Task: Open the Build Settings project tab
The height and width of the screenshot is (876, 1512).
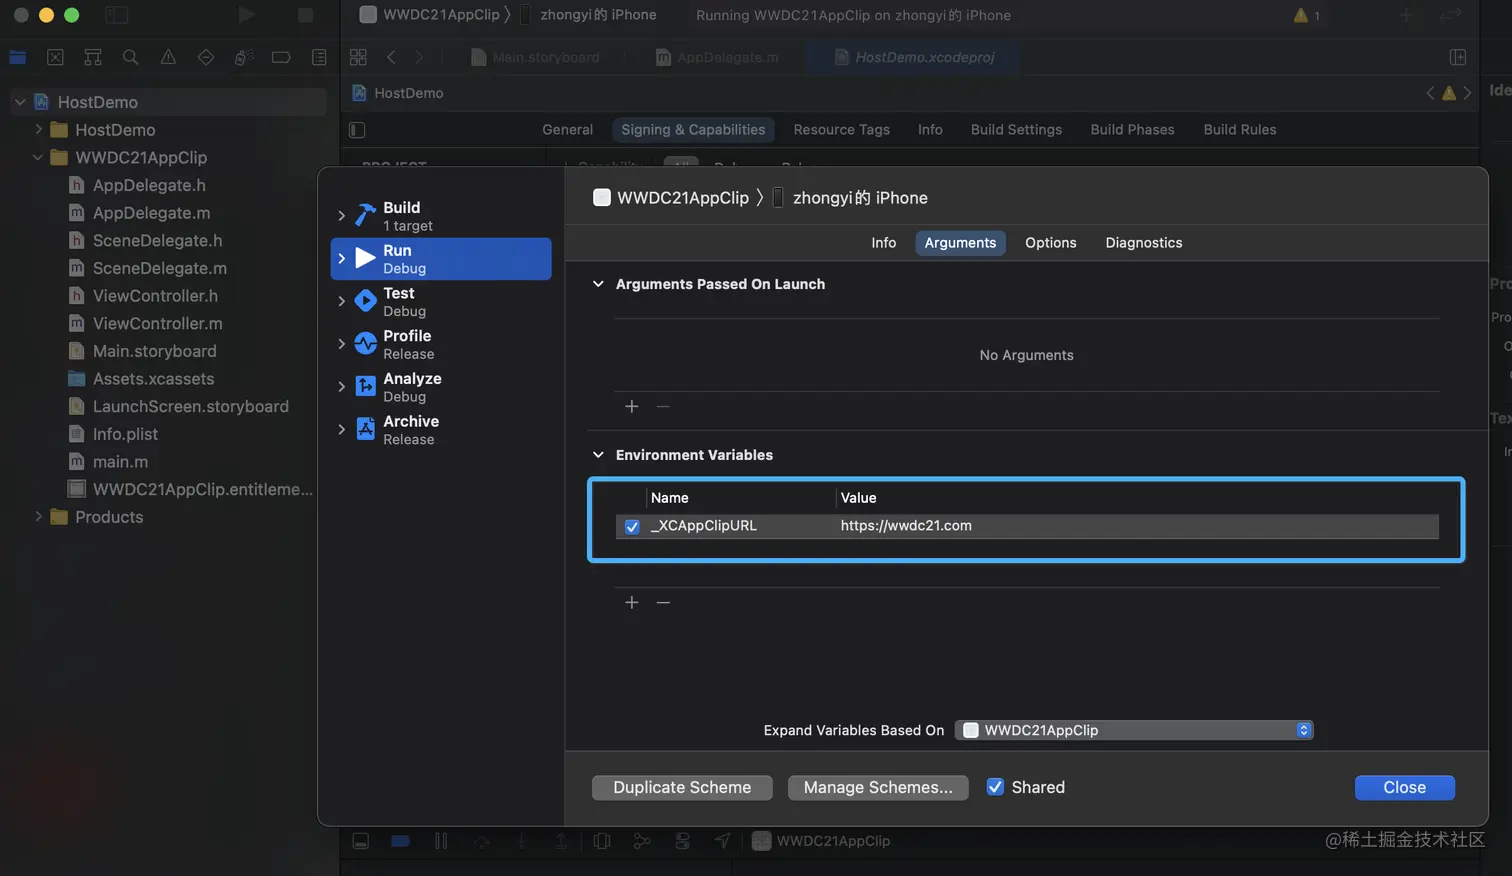Action: pos(1016,130)
